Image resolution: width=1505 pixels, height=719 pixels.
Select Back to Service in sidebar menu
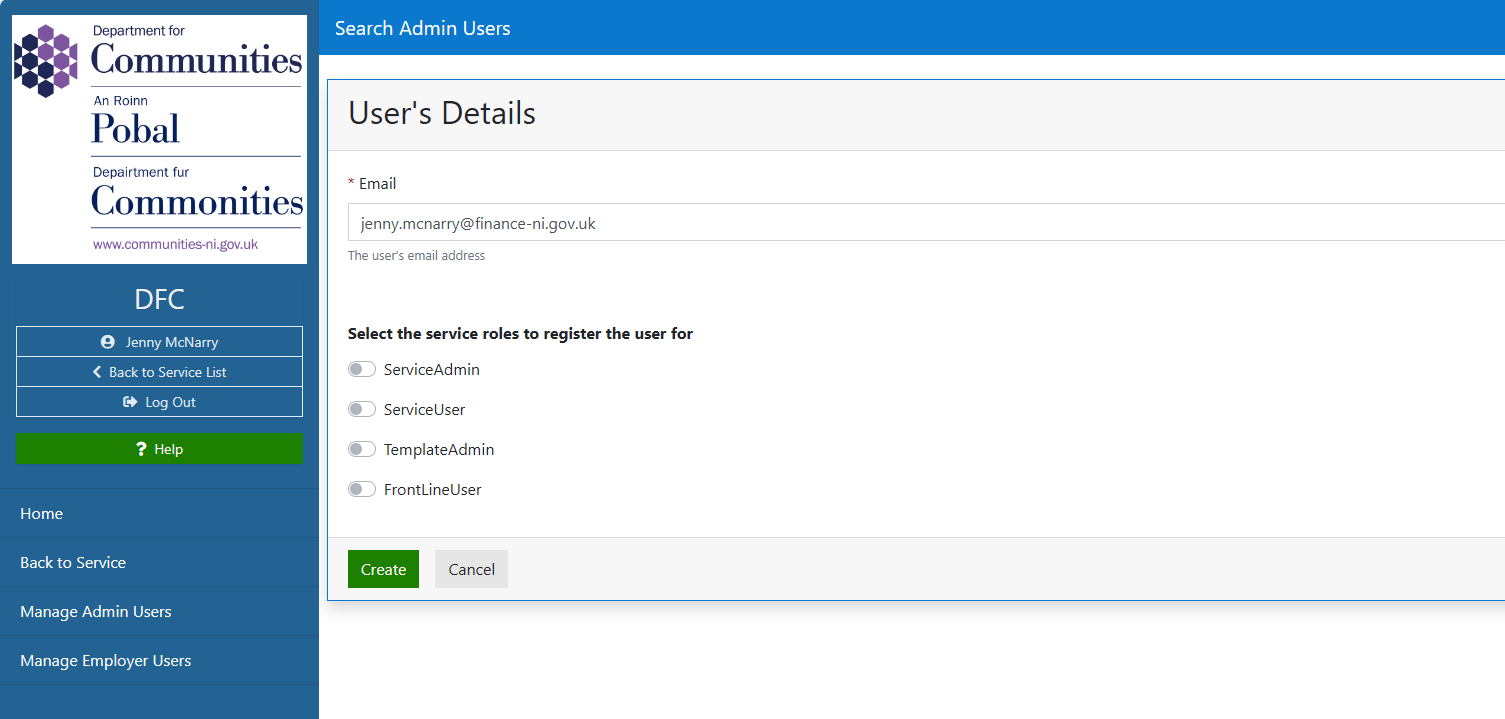coord(73,563)
